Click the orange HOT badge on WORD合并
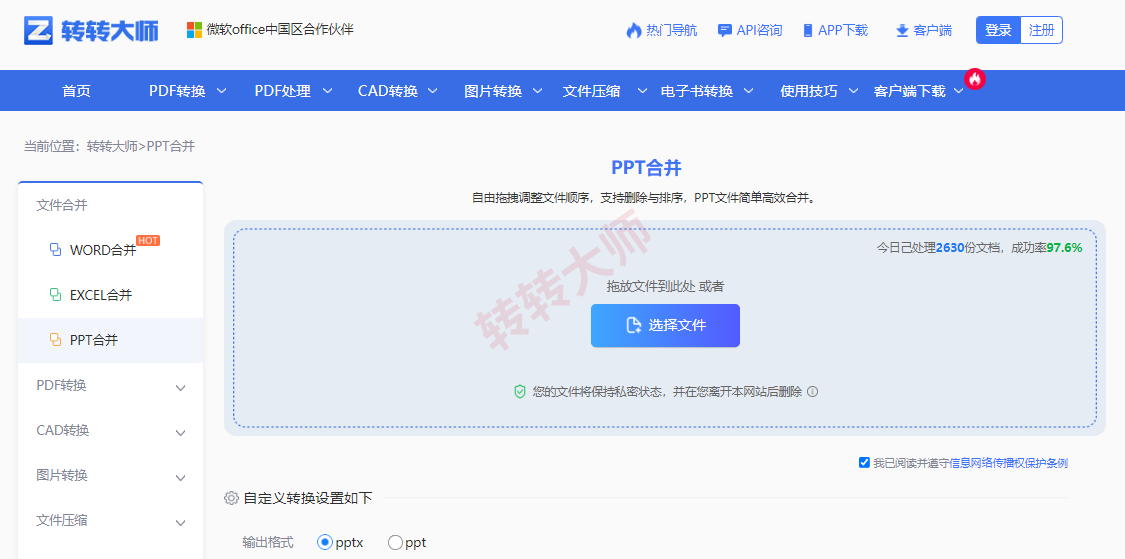This screenshot has height=559, width=1125. [148, 240]
